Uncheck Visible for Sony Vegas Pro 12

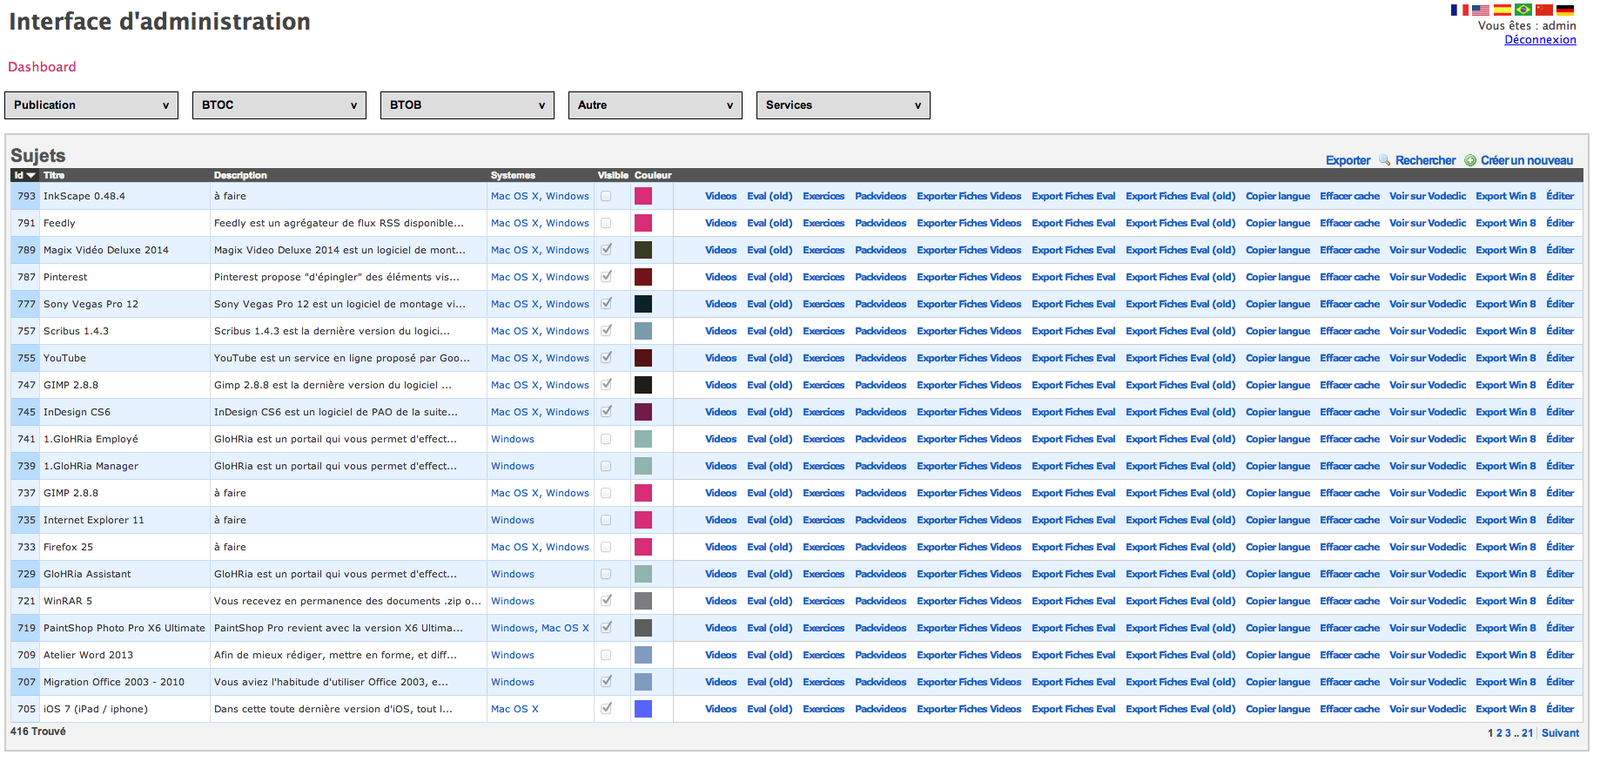click(606, 304)
